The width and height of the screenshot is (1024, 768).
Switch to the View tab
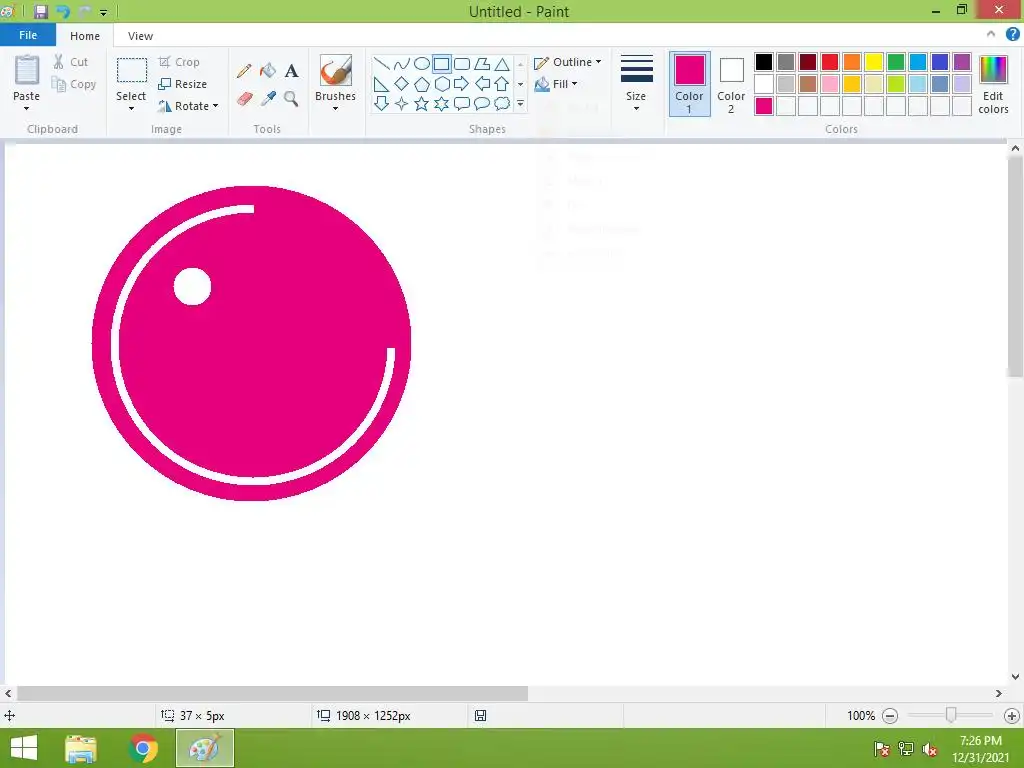140,36
